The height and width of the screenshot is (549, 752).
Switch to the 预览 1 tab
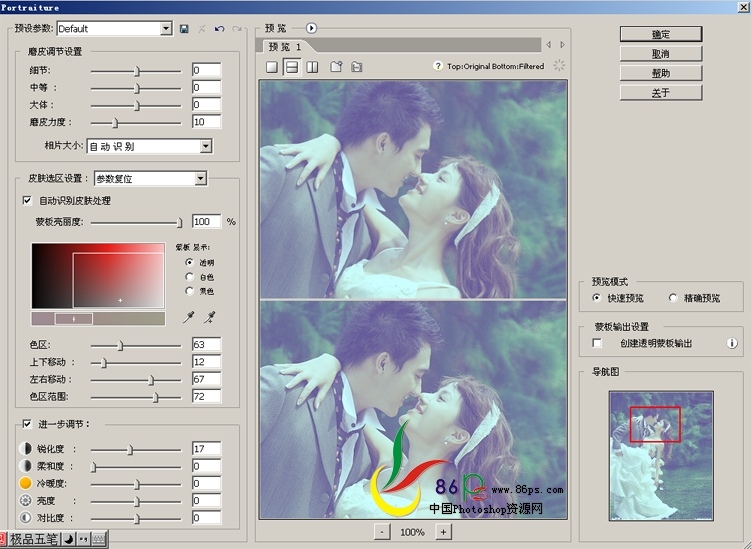[285, 47]
